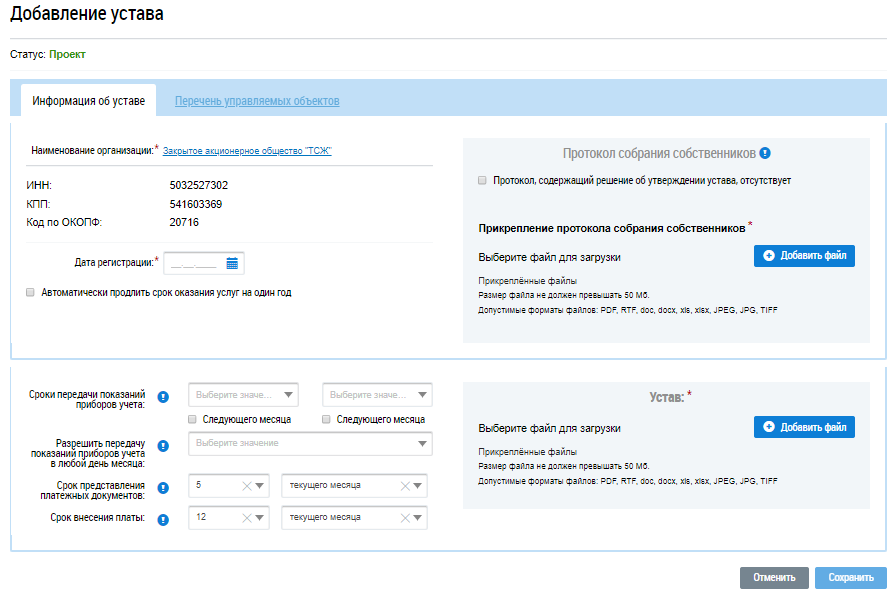
Task: Click info icon beside Протокол собрания собственников
Action: (765, 154)
